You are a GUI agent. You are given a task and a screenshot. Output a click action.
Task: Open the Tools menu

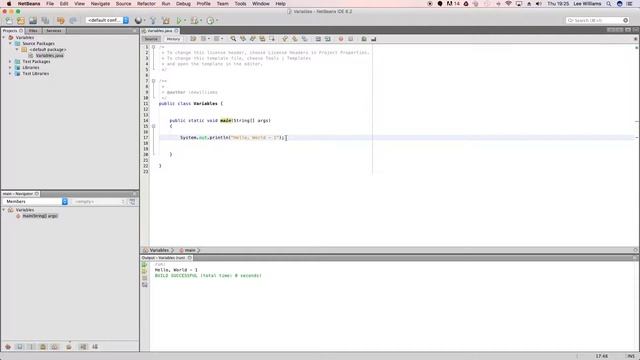pyautogui.click(x=240, y=4)
